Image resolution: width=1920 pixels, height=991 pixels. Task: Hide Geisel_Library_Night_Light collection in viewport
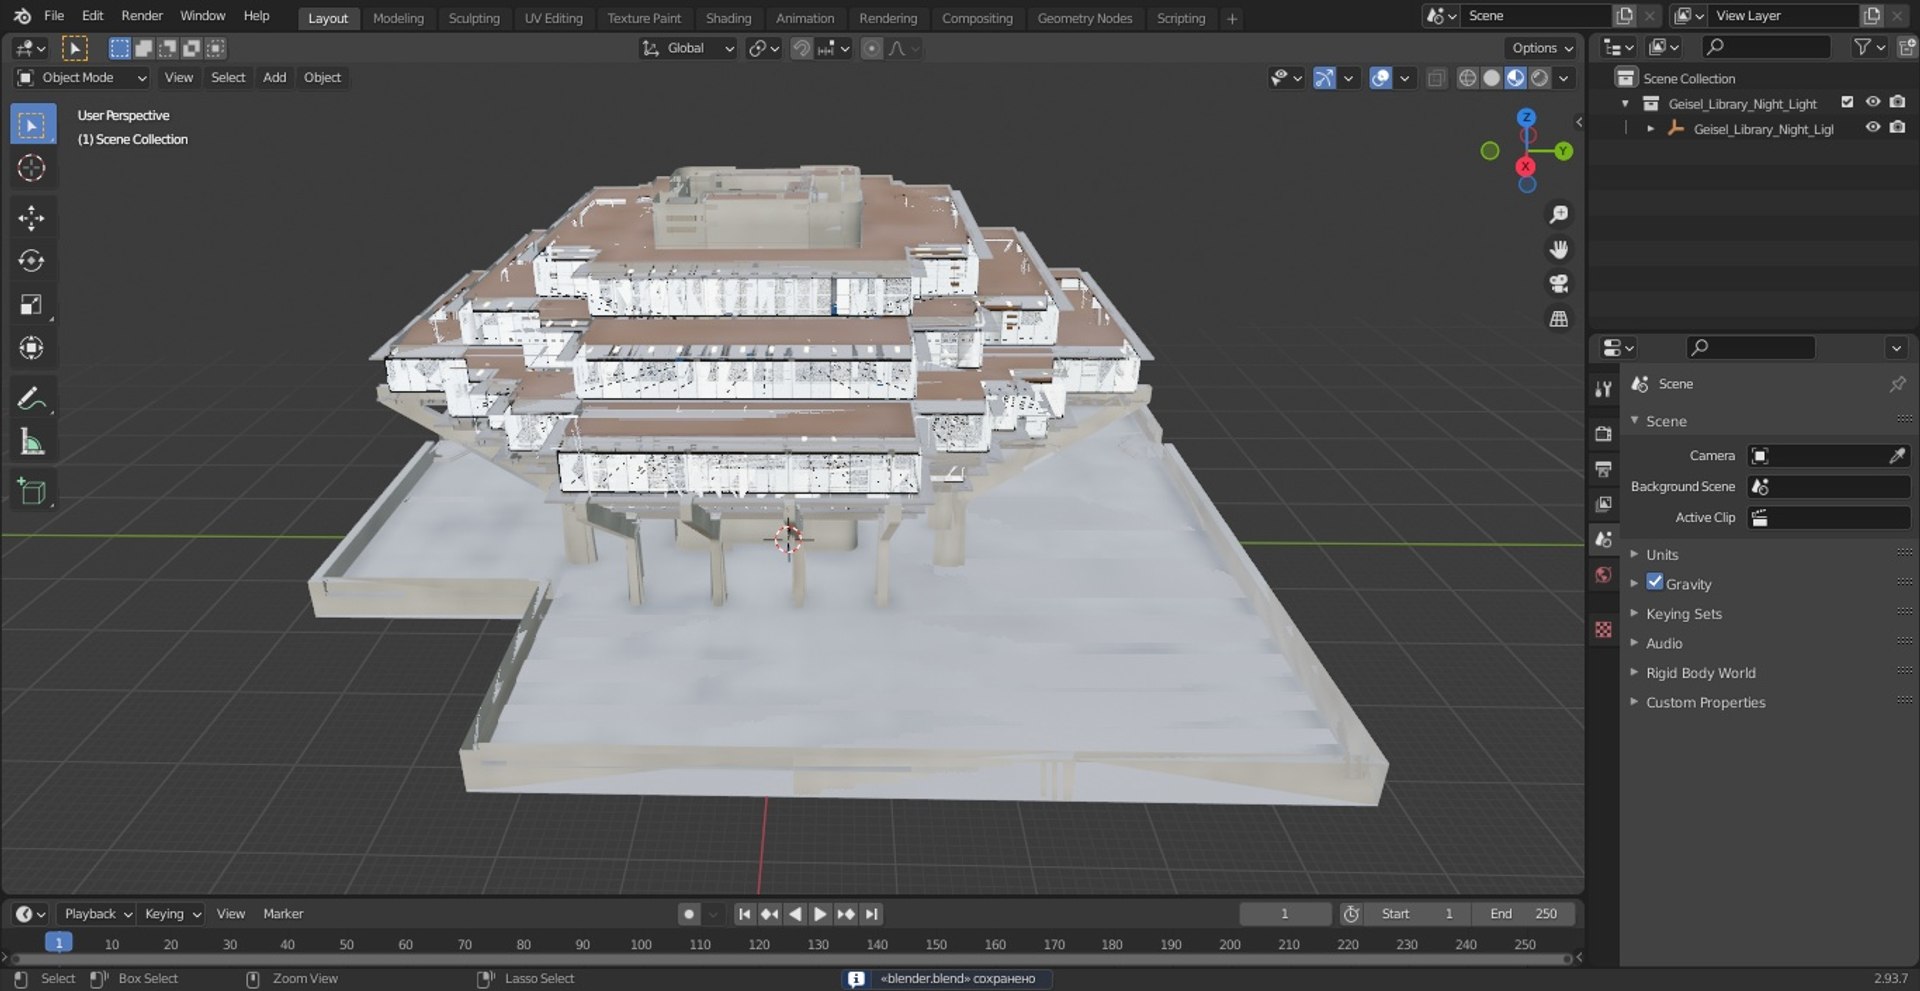(x=1873, y=102)
